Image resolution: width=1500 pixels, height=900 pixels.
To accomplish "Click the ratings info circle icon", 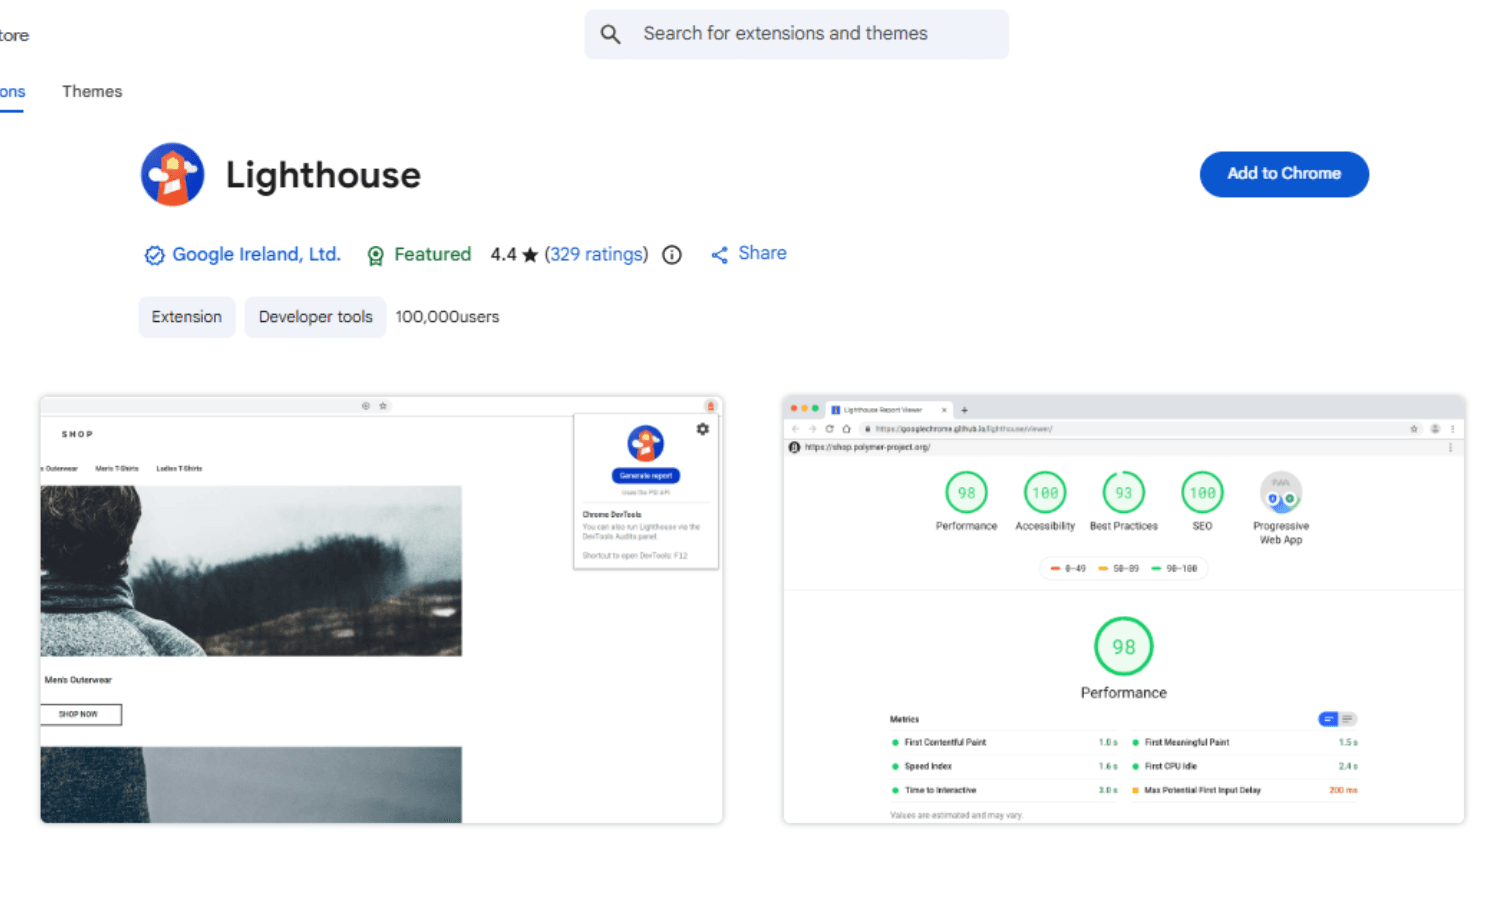I will 672,255.
